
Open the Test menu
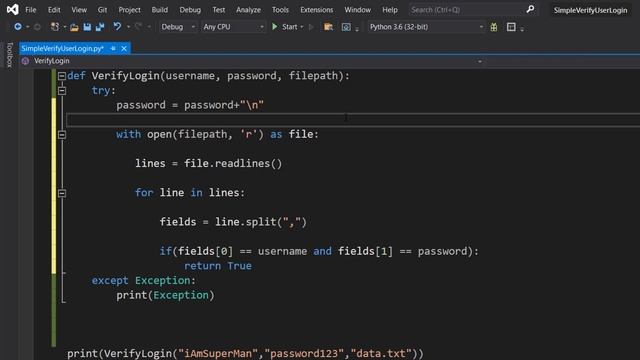tap(218, 9)
